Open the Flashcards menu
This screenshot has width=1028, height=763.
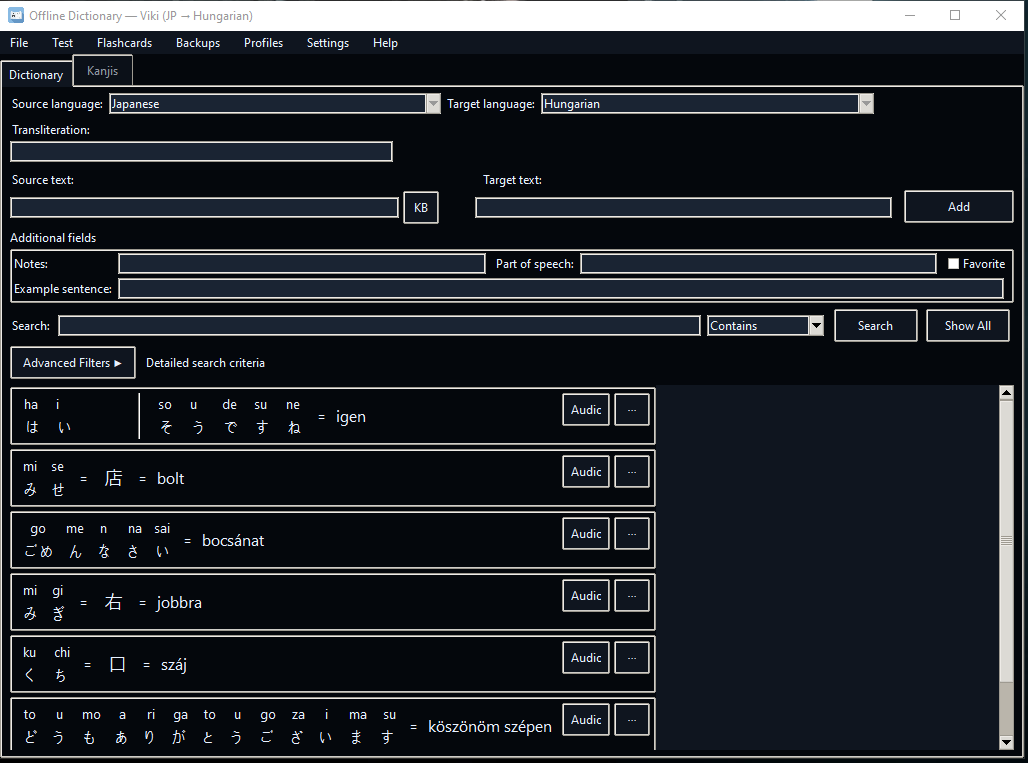pos(125,43)
